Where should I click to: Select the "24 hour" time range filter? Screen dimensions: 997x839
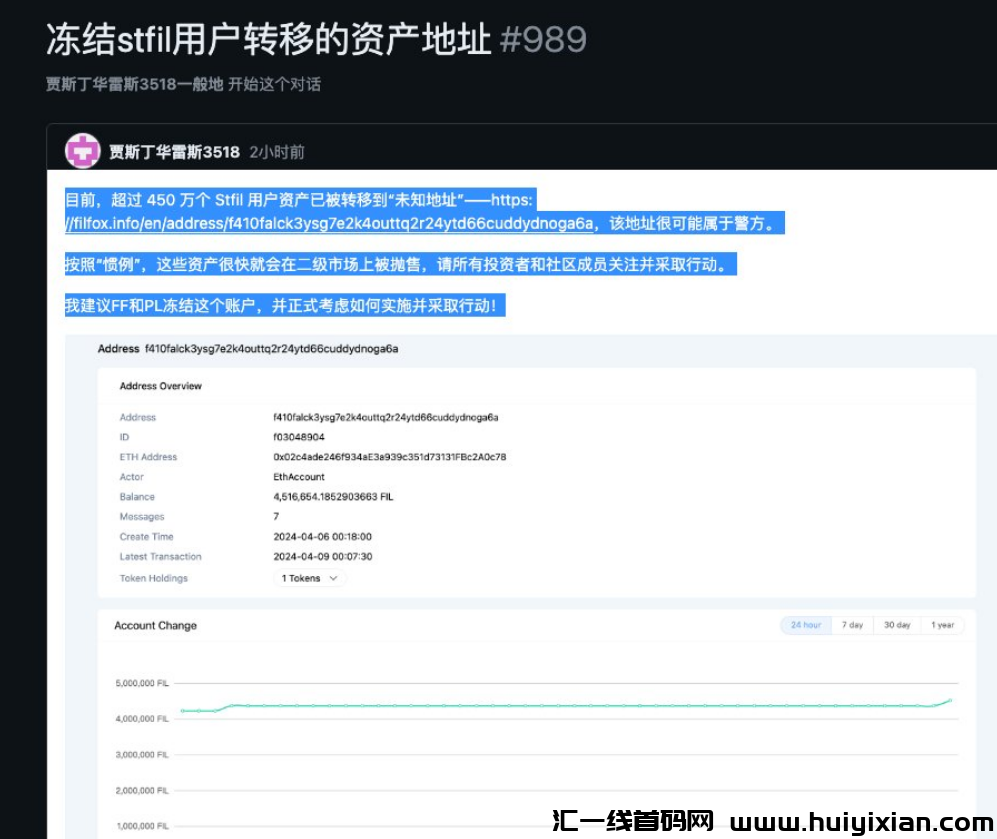coord(805,624)
